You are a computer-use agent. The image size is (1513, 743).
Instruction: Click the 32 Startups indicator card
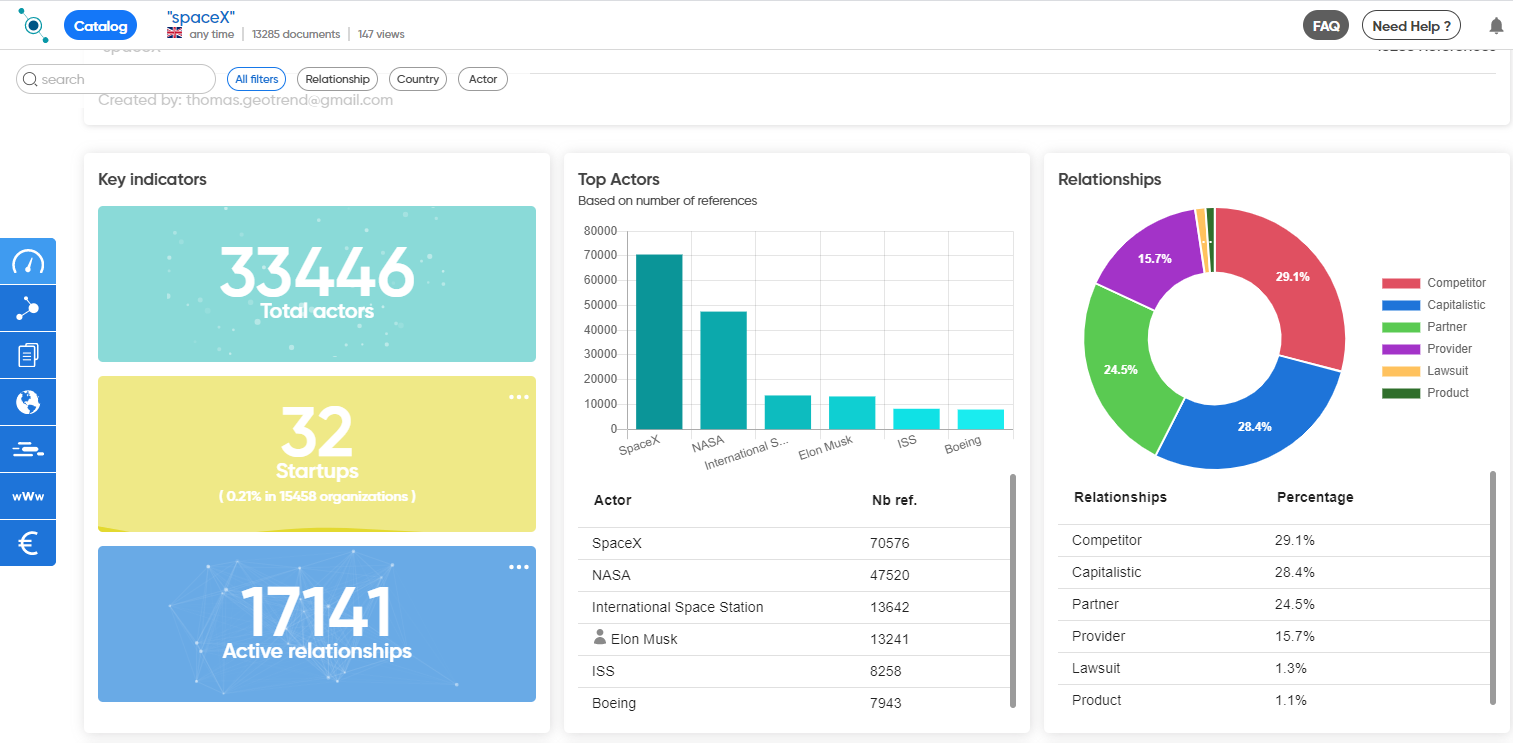(317, 454)
